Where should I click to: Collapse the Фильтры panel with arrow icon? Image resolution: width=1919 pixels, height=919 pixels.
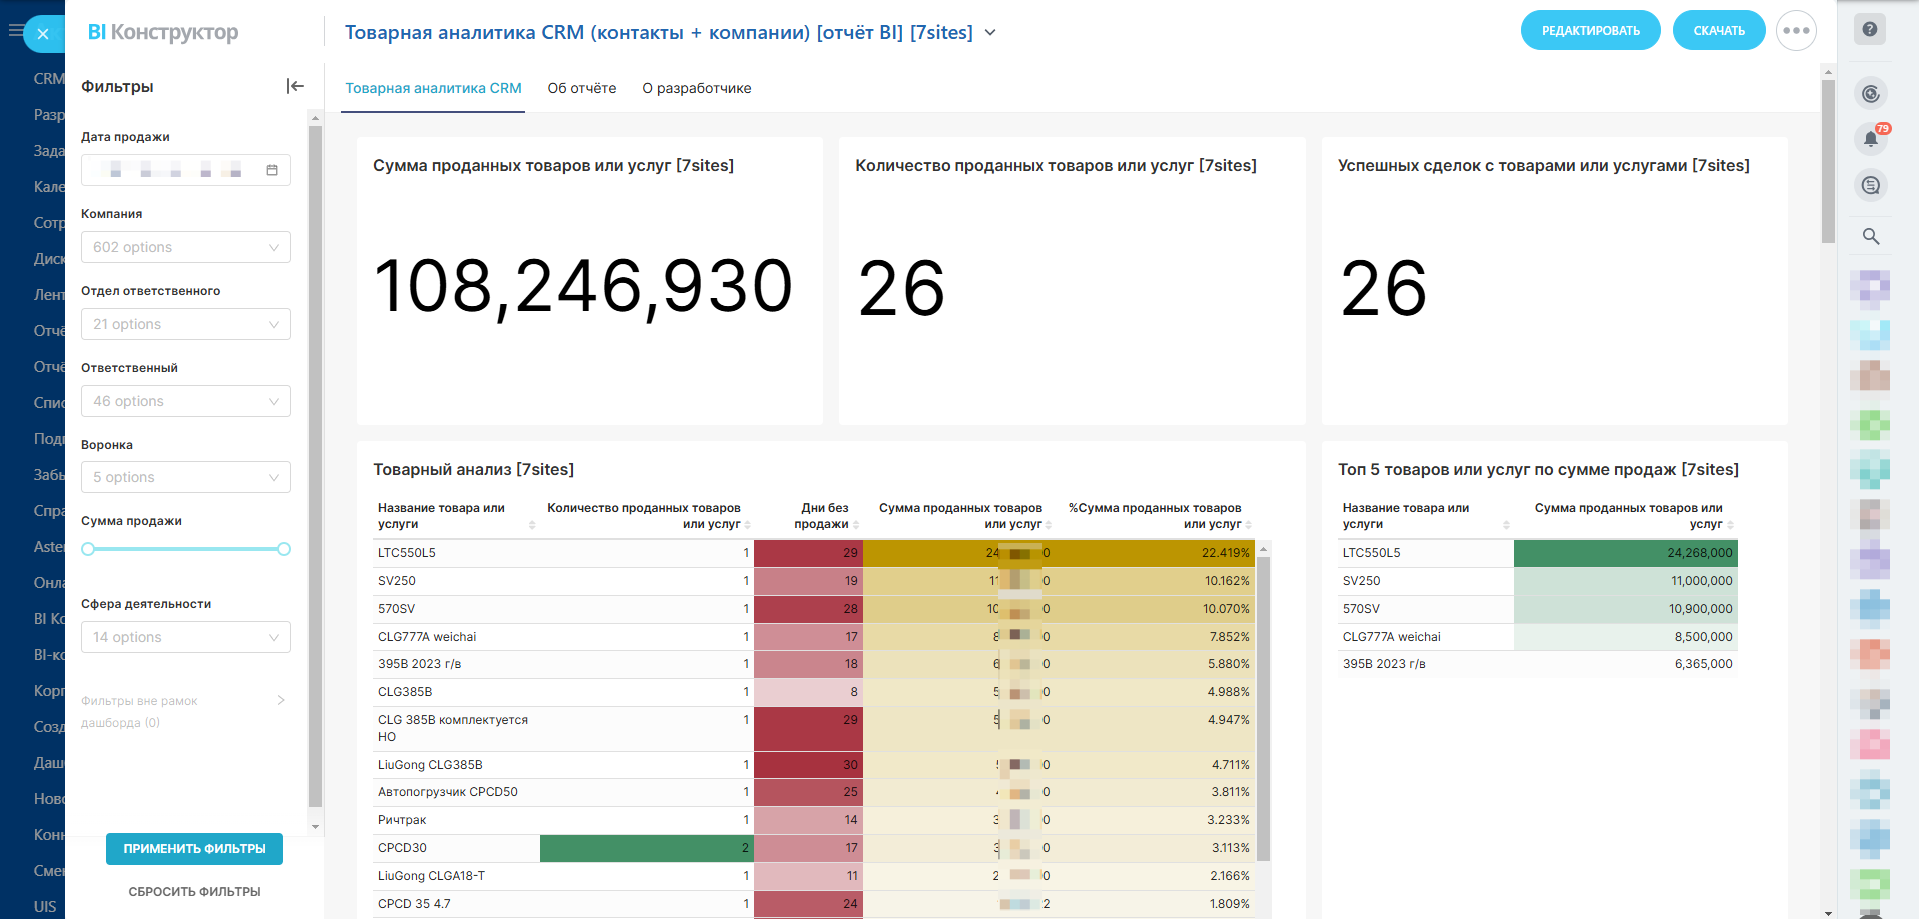[295, 87]
